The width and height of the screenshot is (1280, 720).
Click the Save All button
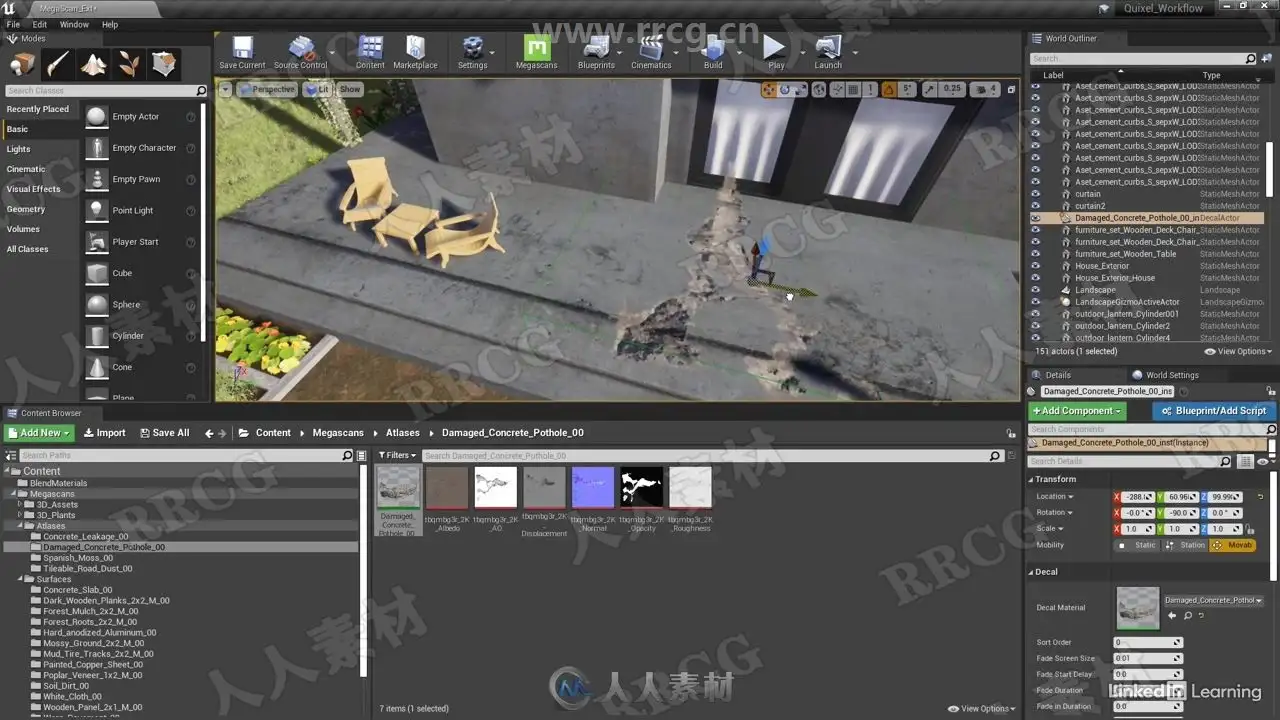tap(163, 433)
